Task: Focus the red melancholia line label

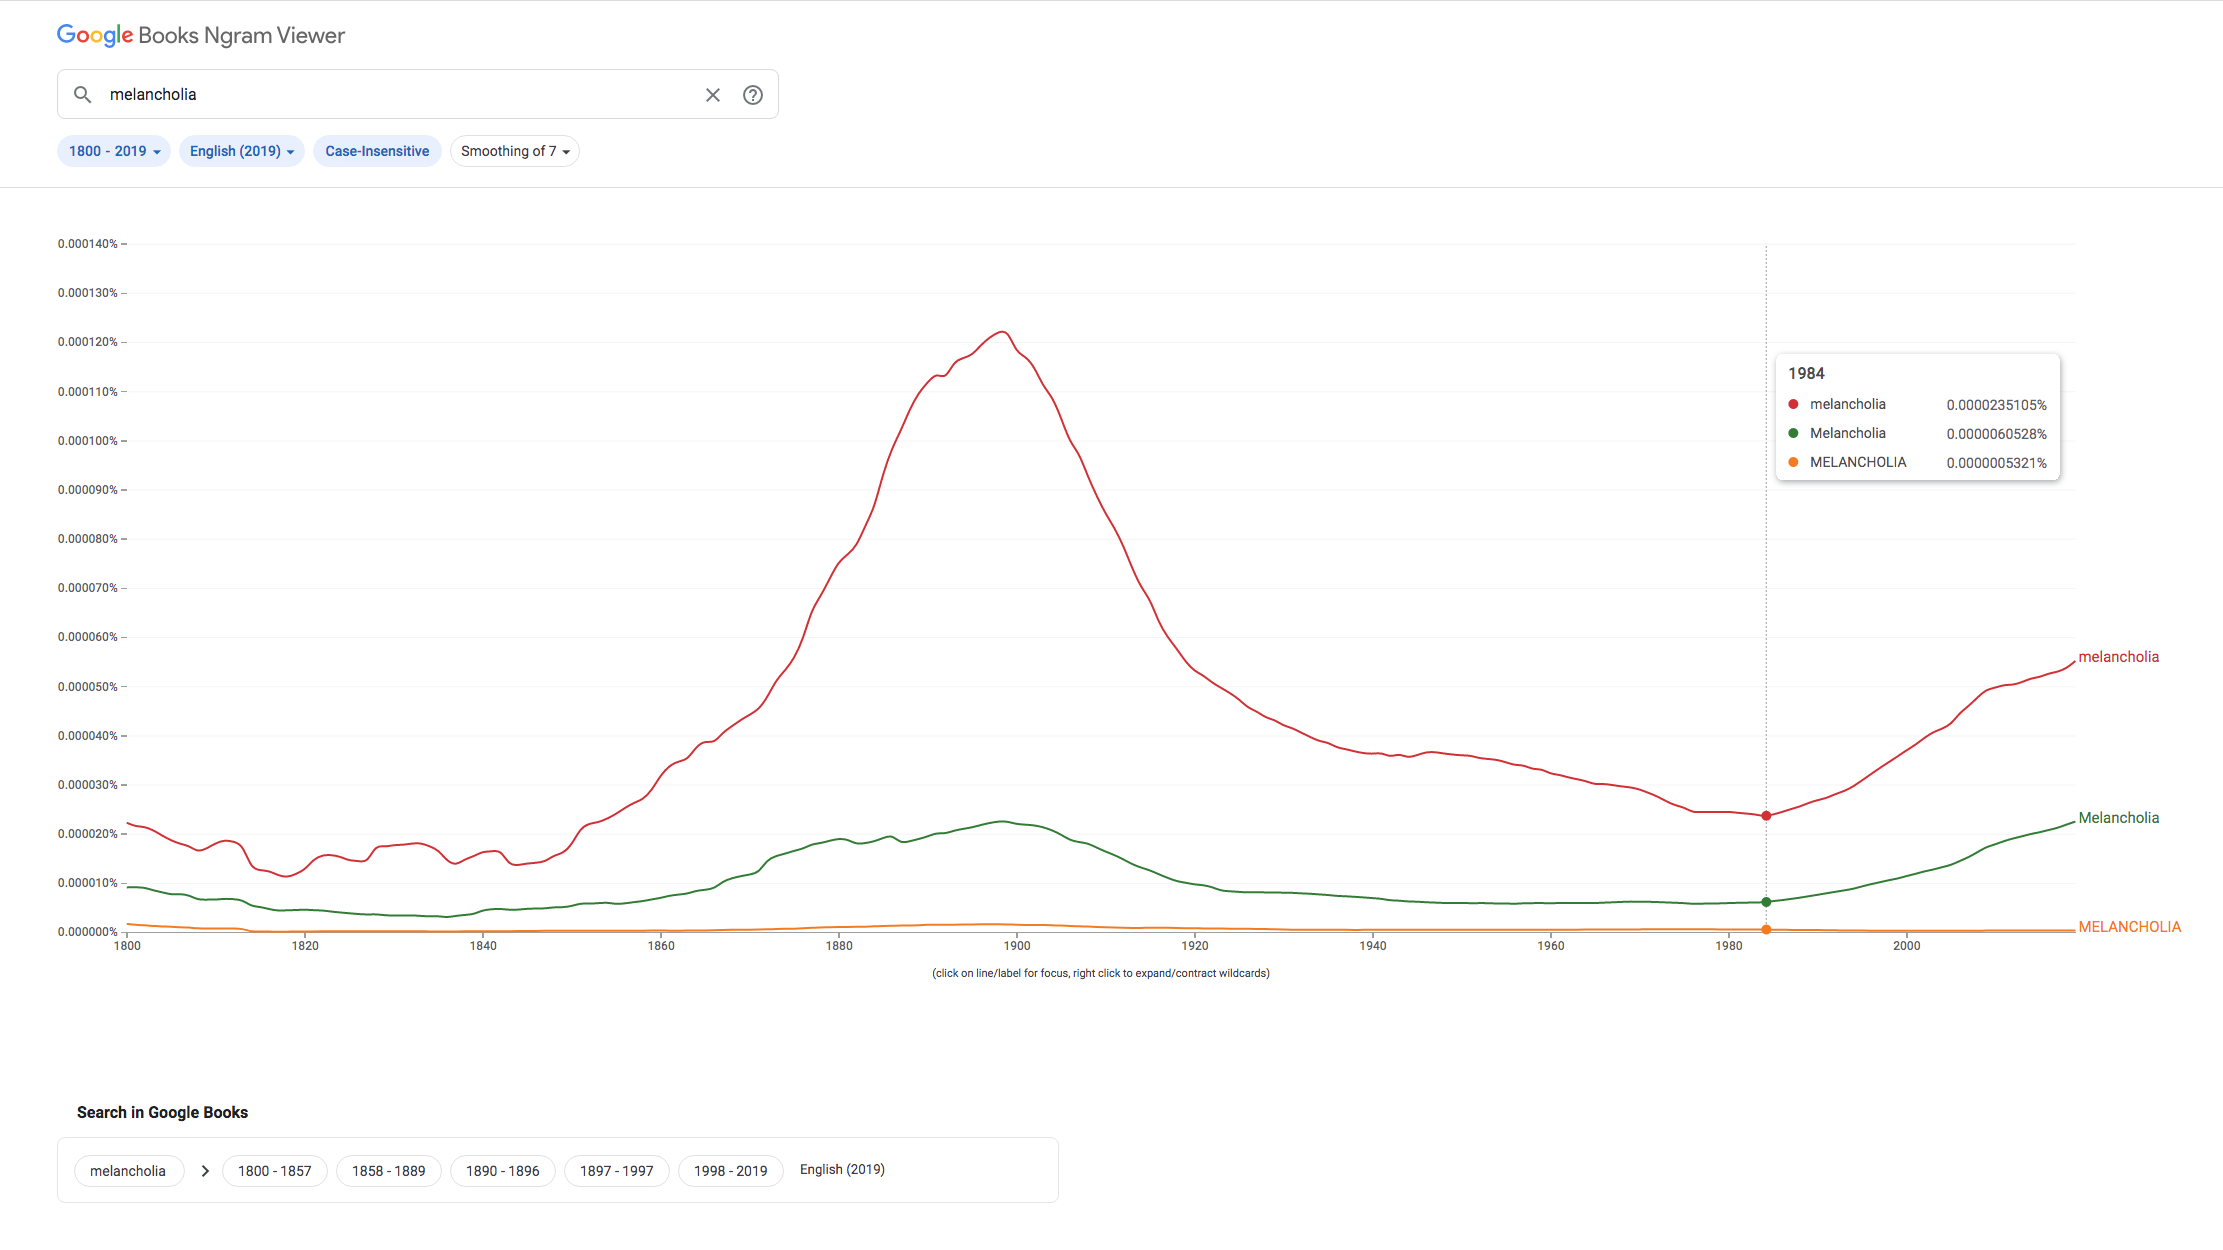Action: pyautogui.click(x=2118, y=657)
